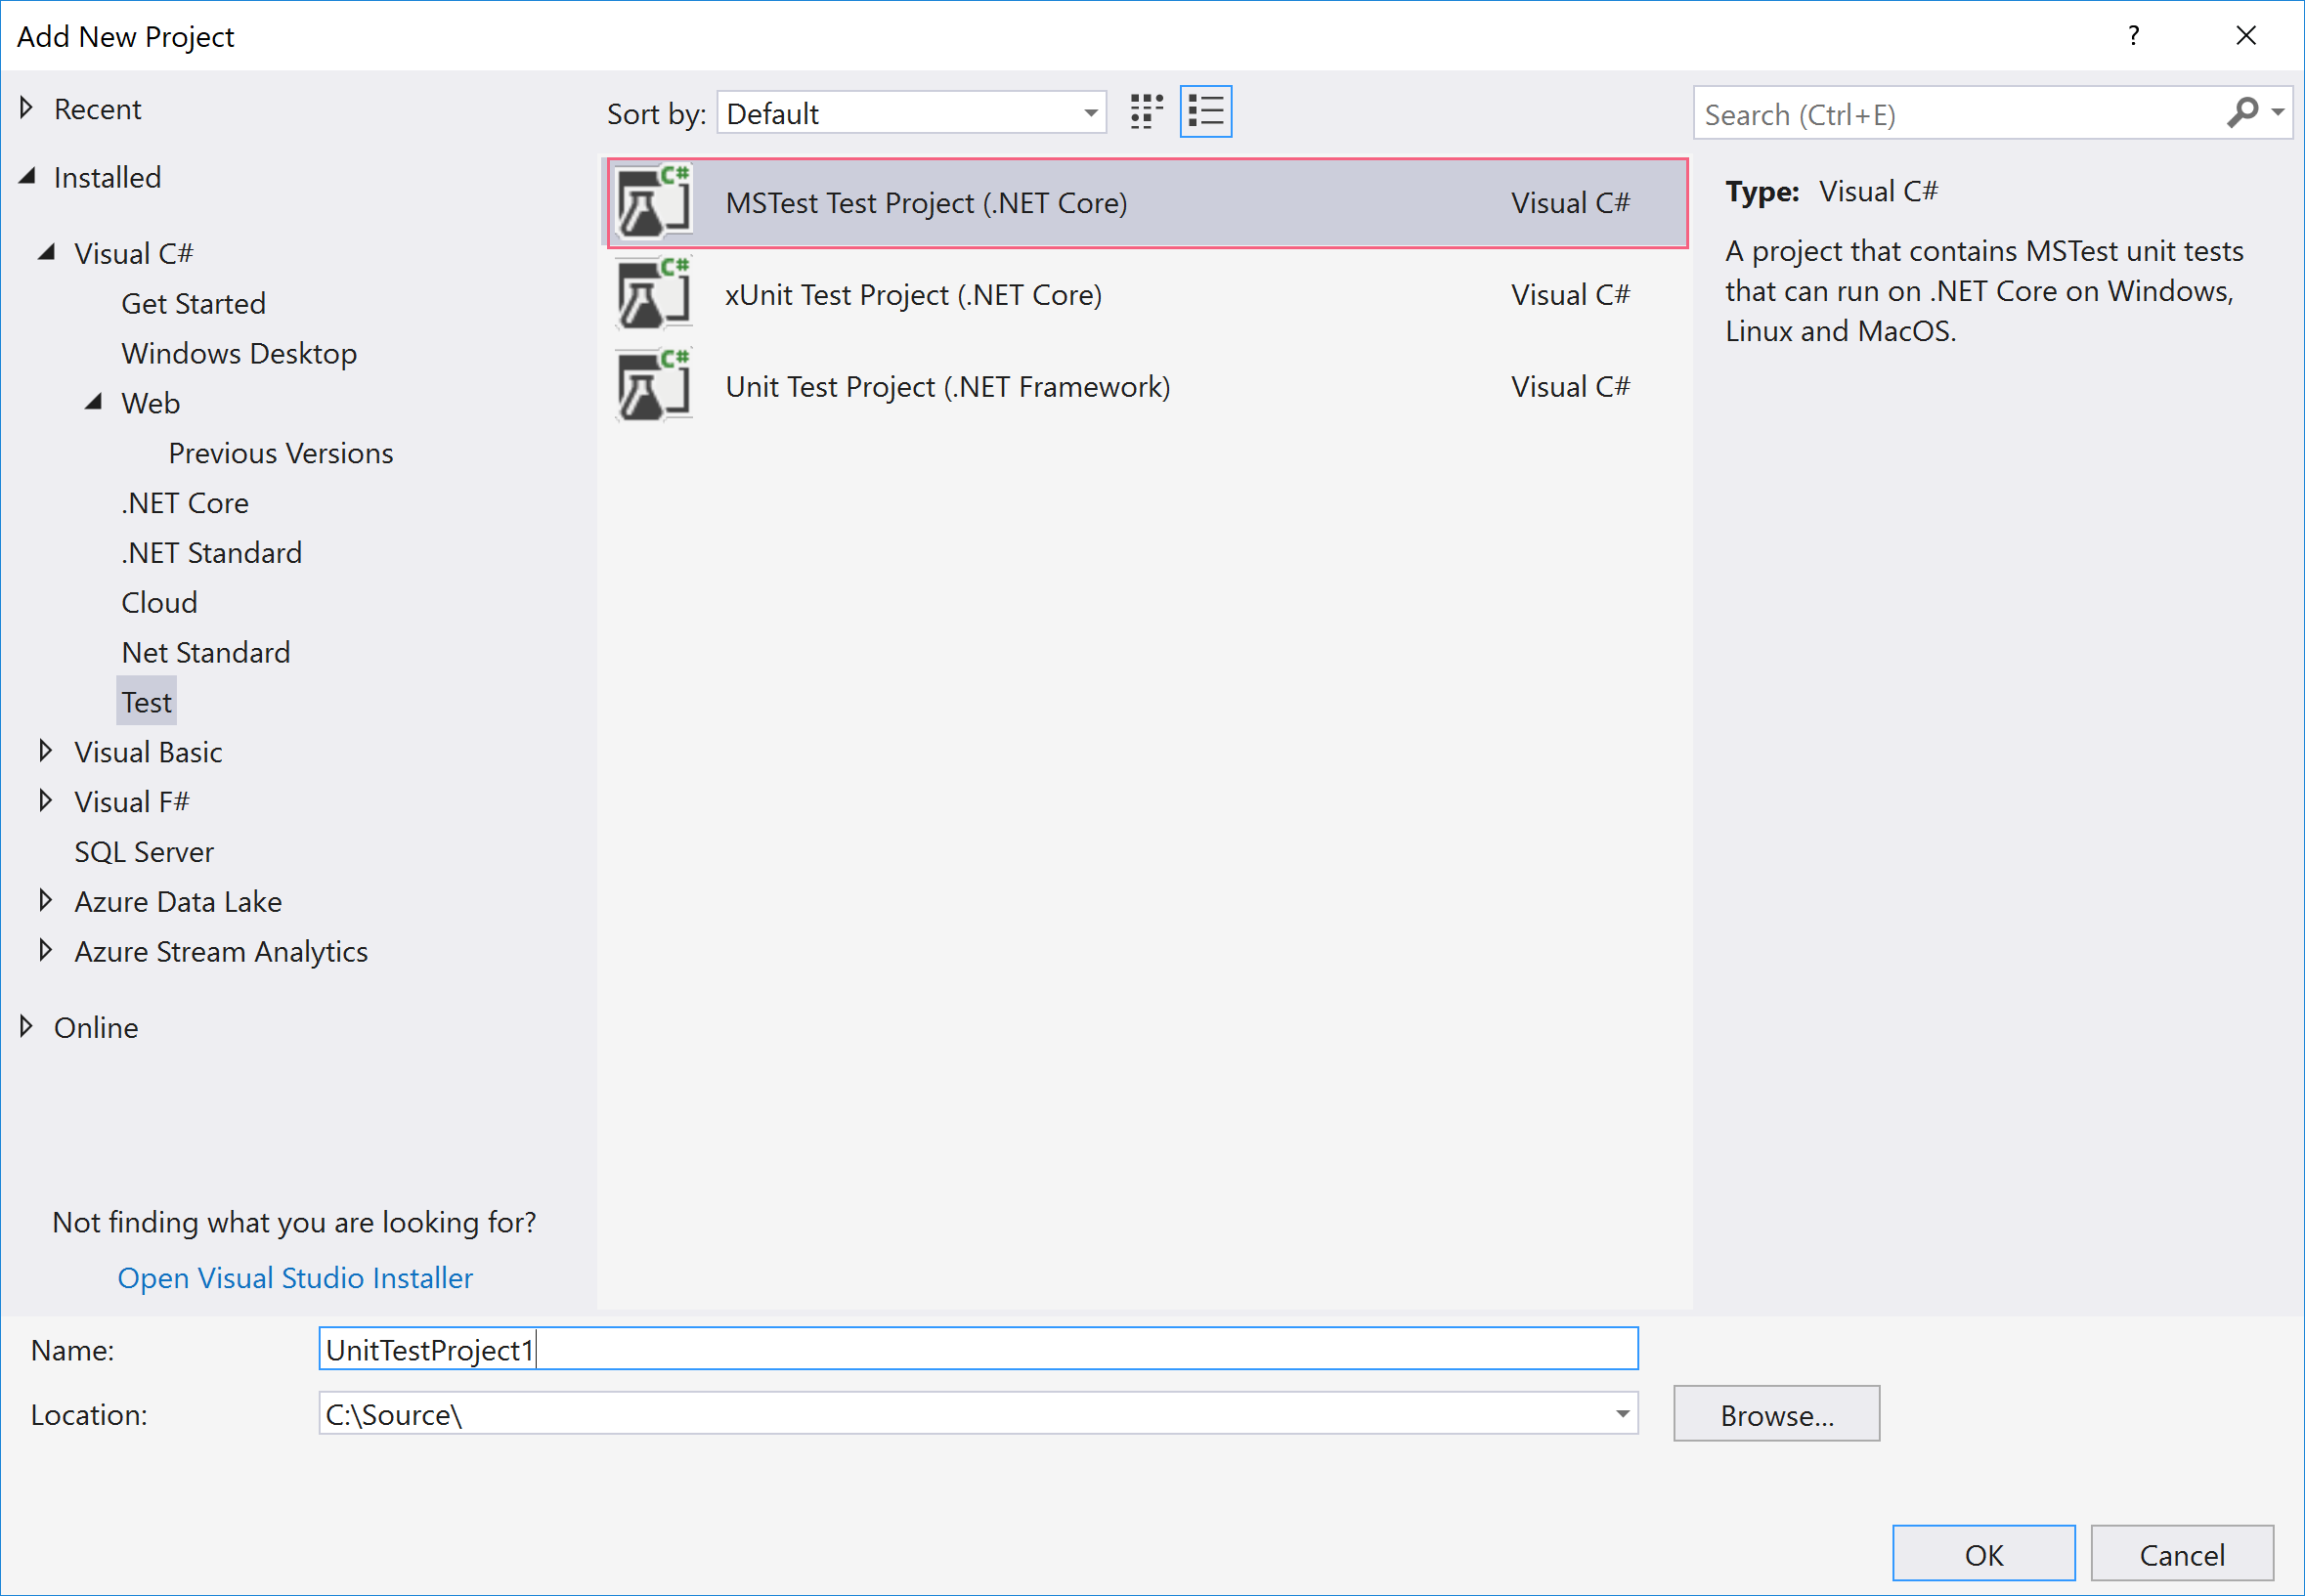Viewport: 2305px width, 1596px height.
Task: Open the Location dropdown arrow
Action: click(1622, 1414)
